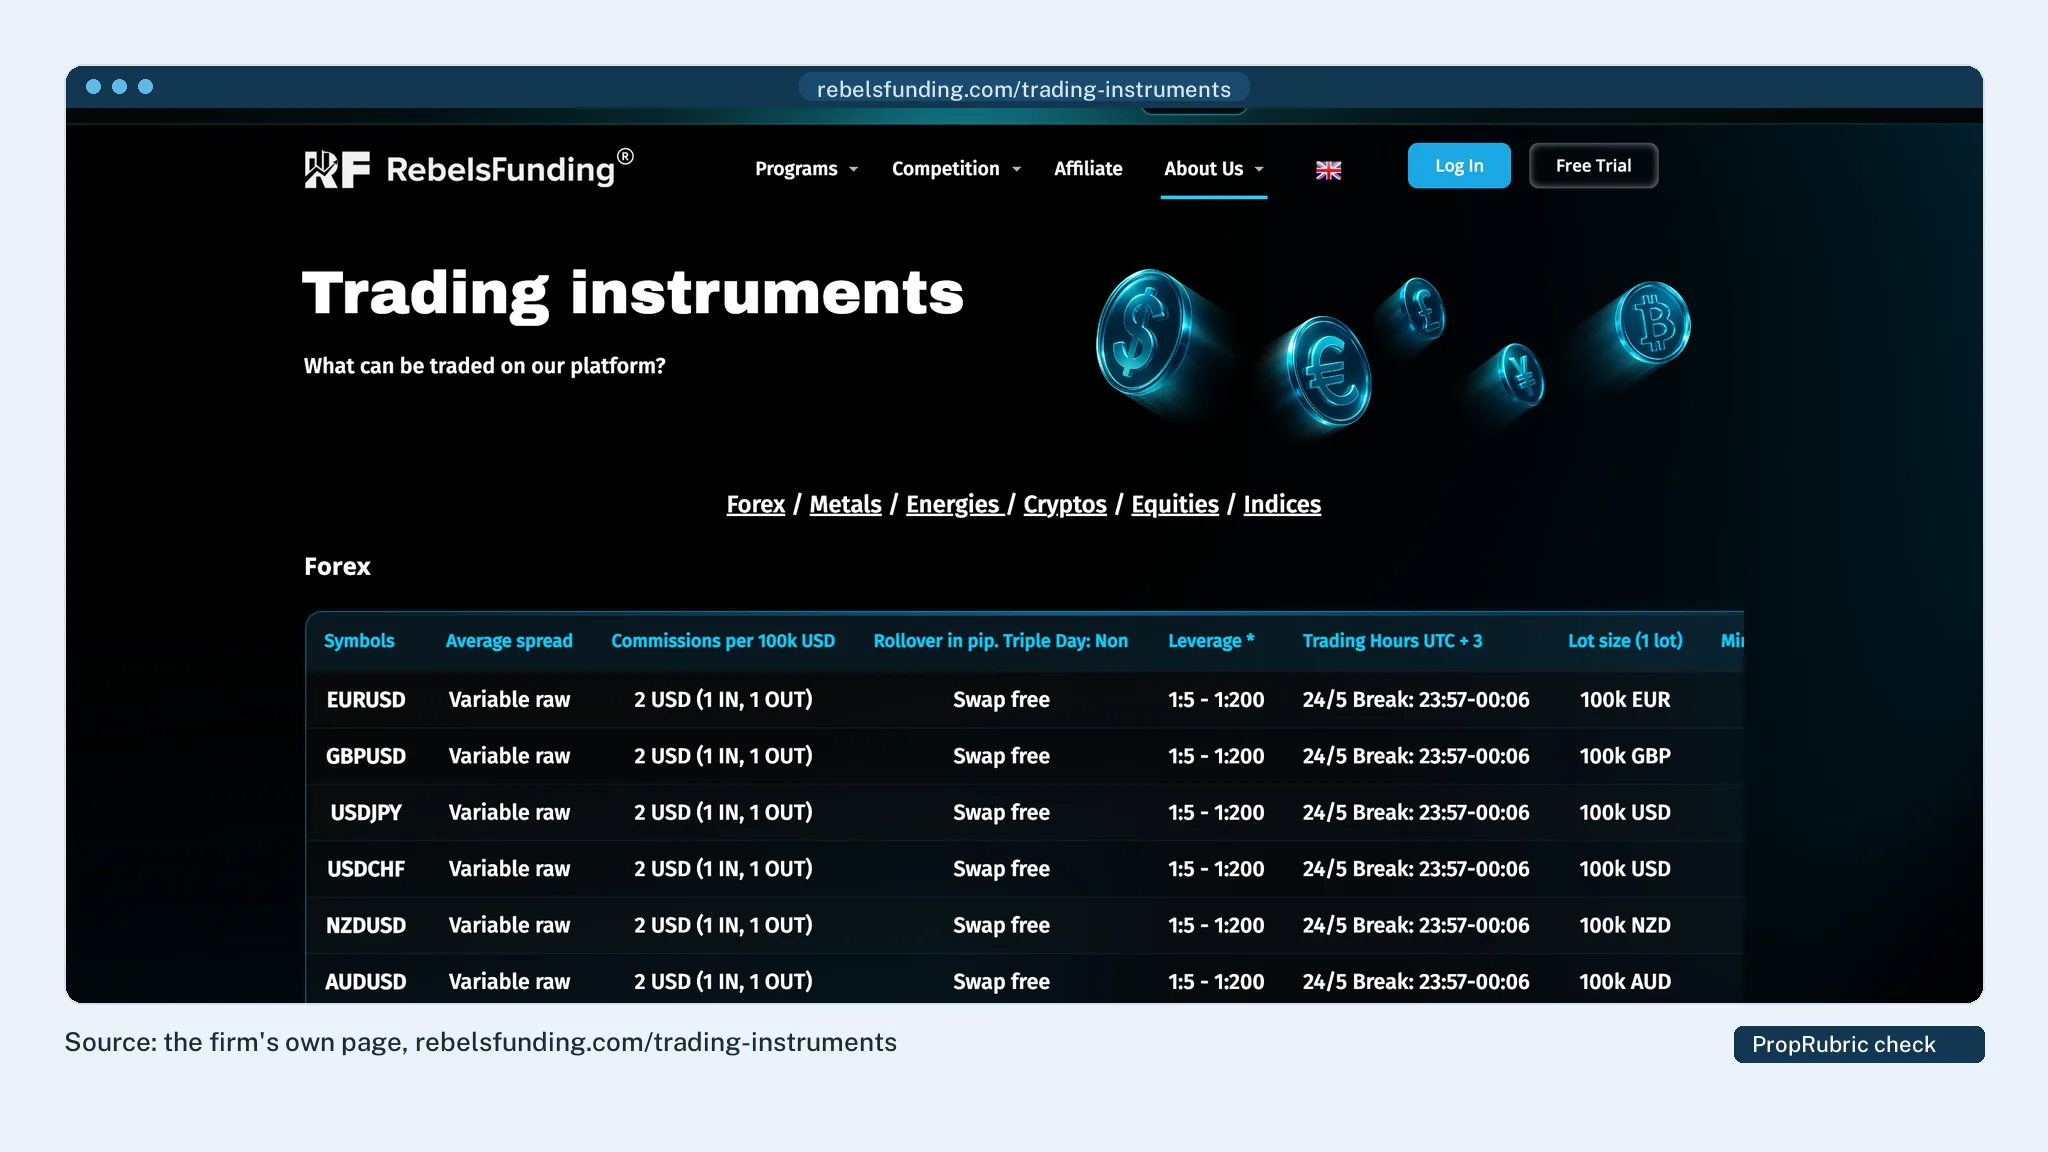Viewport: 2048px width, 1152px height.
Task: Click the Trading Hours UTC + 3 header
Action: (1392, 641)
